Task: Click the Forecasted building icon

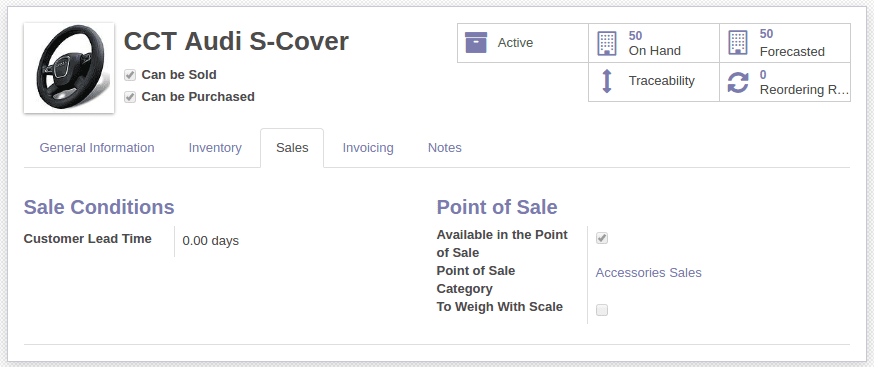Action: click(738, 43)
